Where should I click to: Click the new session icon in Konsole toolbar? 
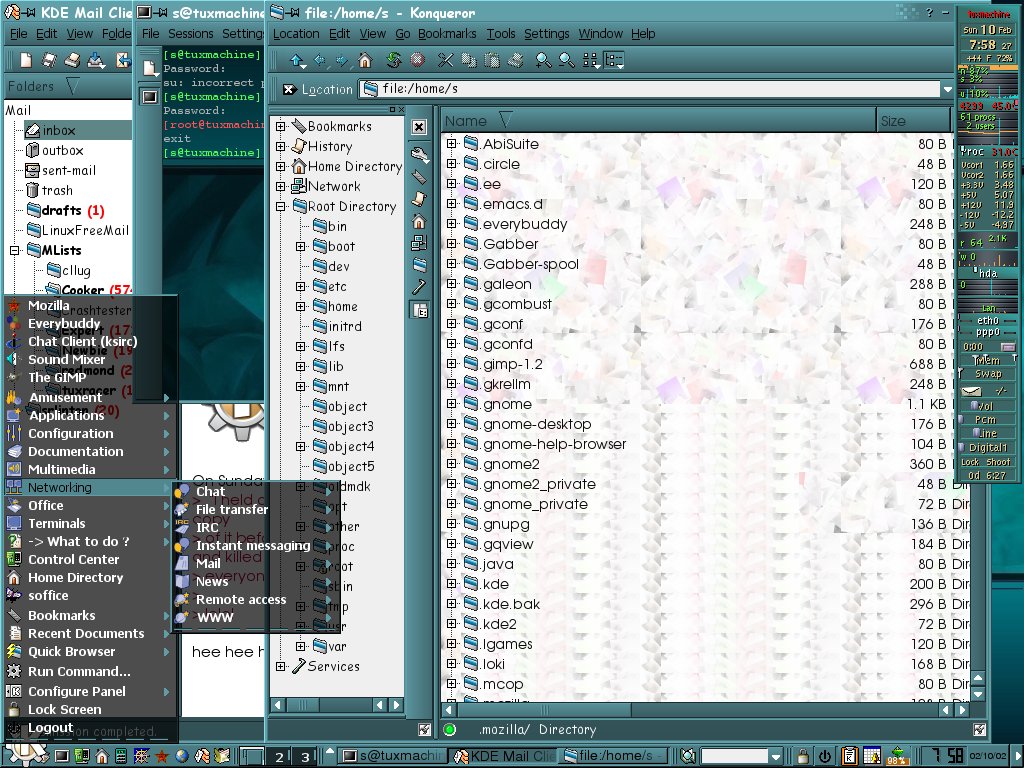(150, 68)
